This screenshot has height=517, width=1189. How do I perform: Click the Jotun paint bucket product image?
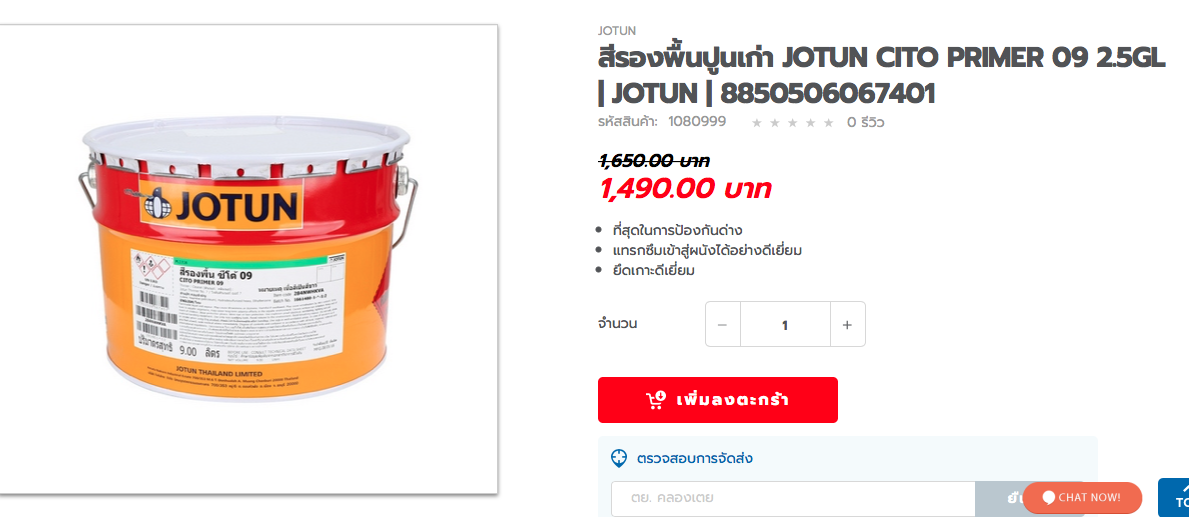coord(249,260)
